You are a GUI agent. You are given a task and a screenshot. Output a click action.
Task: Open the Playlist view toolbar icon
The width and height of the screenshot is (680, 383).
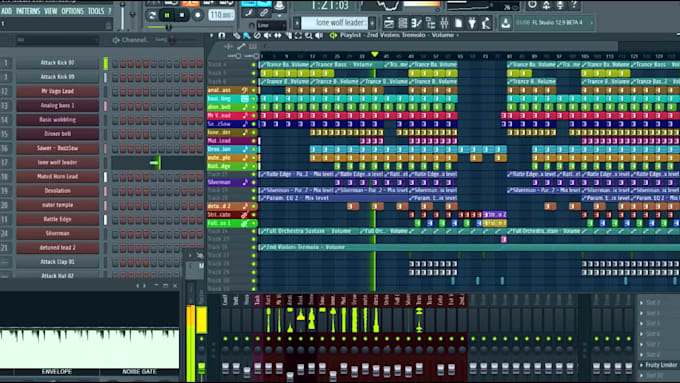(x=389, y=23)
